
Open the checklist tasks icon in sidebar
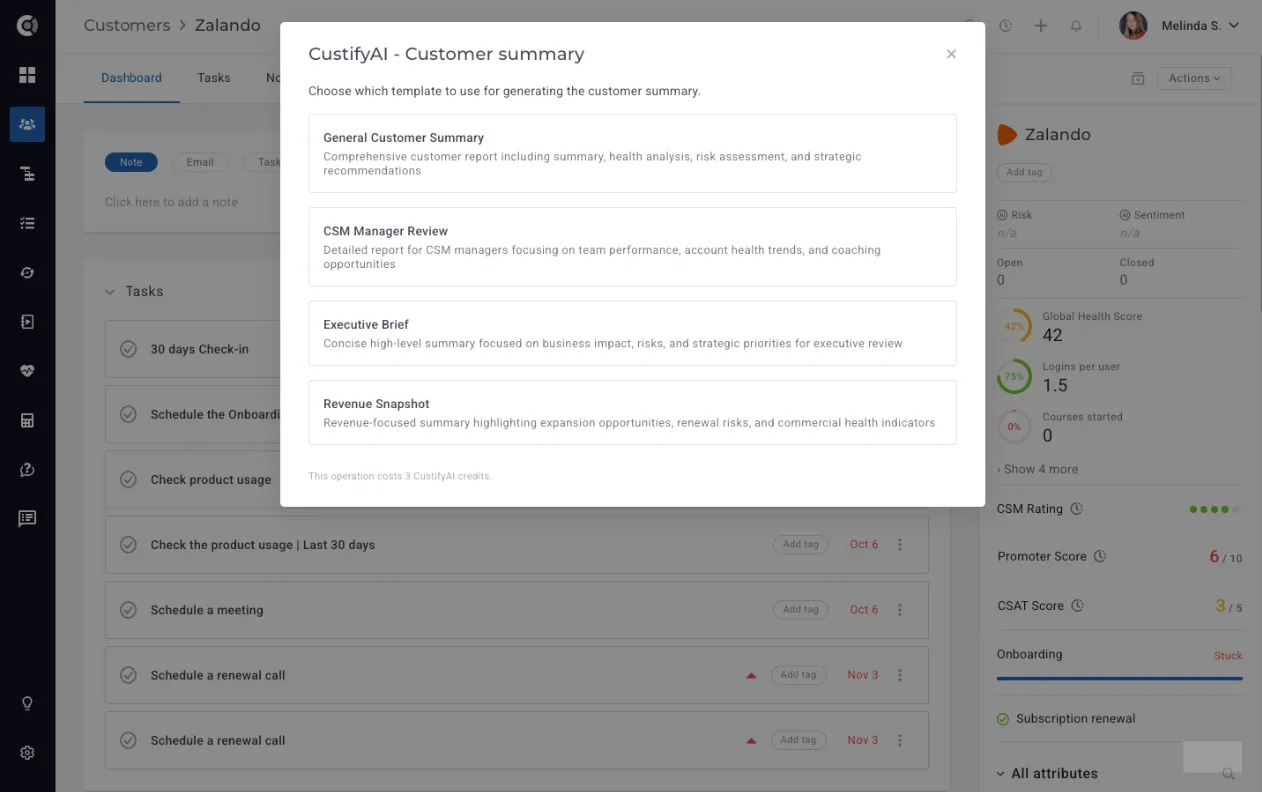27,223
